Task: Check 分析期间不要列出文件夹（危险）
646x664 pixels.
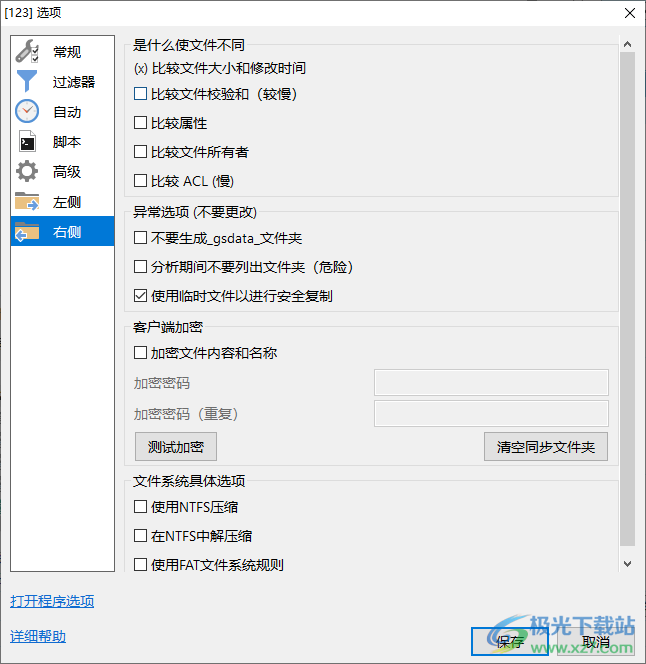Action: click(x=140, y=267)
